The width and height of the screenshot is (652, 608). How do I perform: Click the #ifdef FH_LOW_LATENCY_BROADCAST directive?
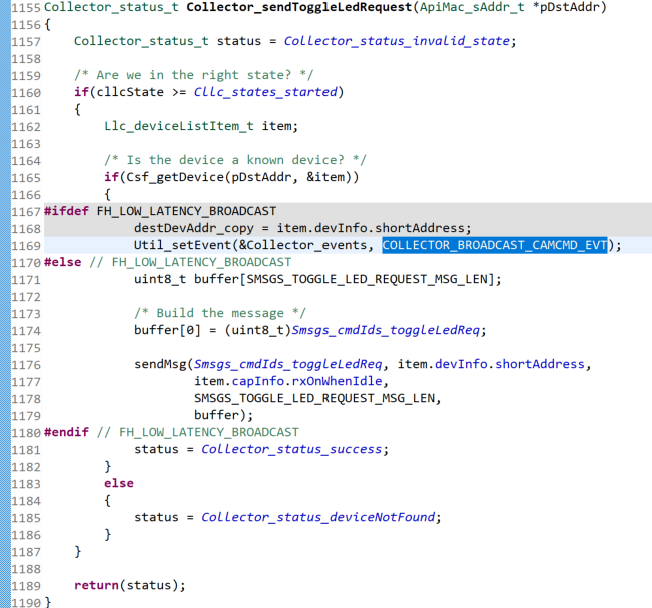160,211
